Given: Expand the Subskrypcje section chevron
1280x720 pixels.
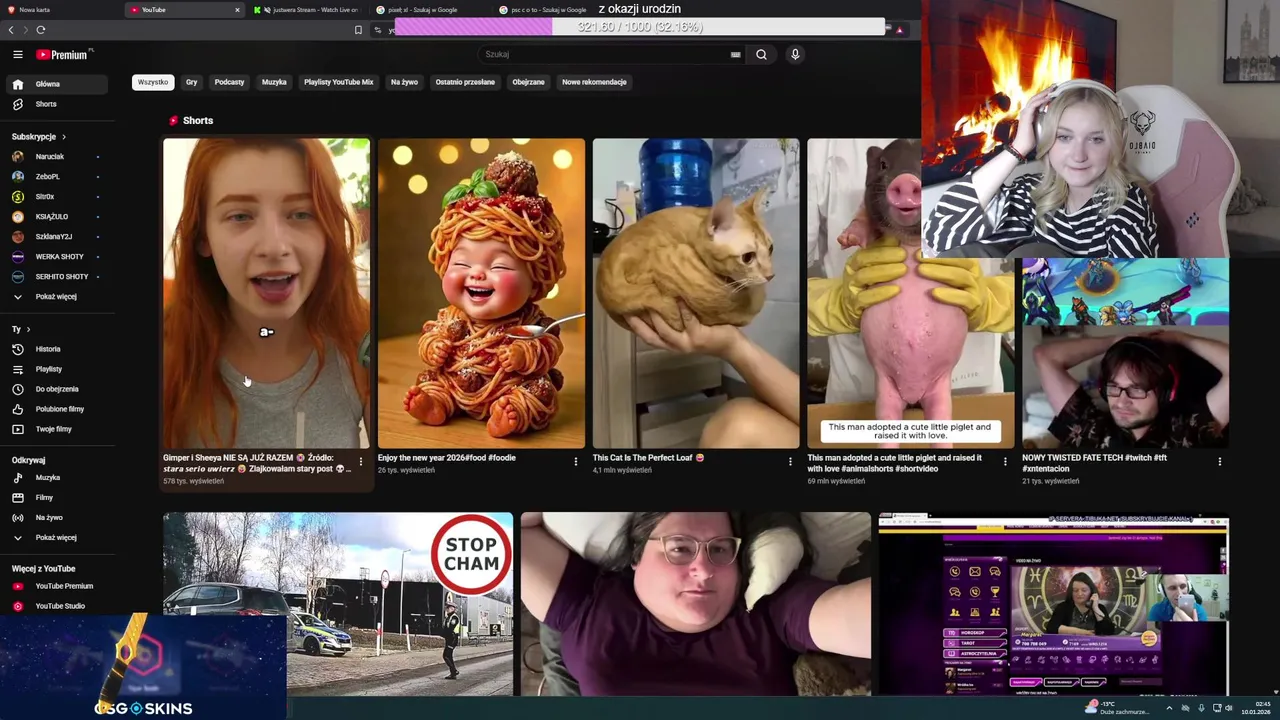Looking at the screenshot, I should click(x=64, y=137).
